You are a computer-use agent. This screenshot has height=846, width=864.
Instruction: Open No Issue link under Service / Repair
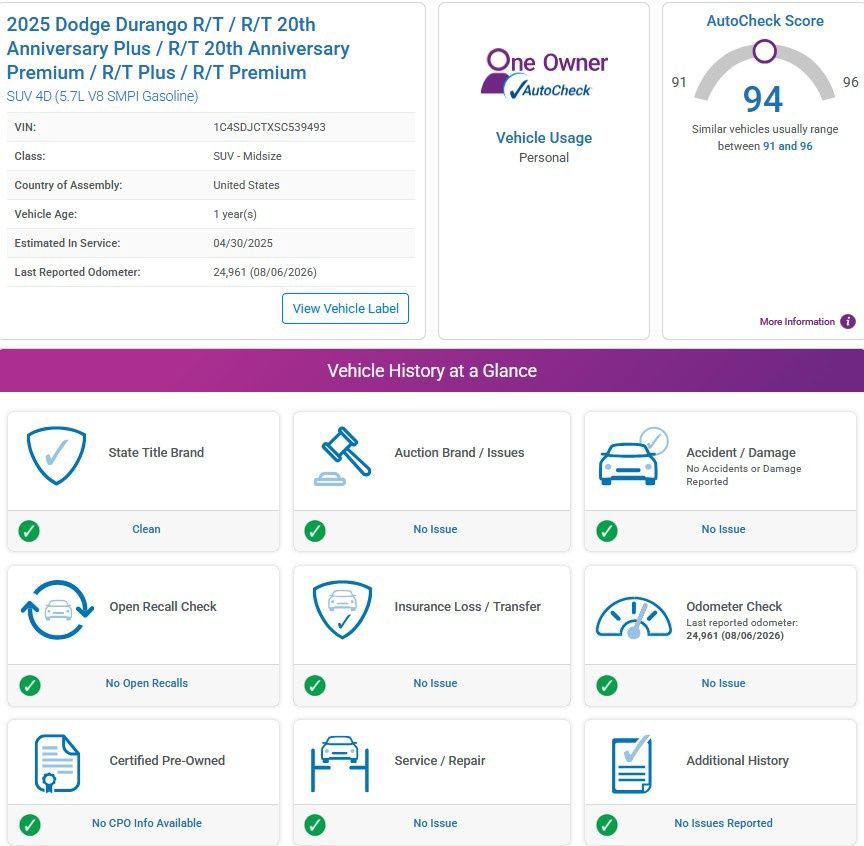(435, 823)
